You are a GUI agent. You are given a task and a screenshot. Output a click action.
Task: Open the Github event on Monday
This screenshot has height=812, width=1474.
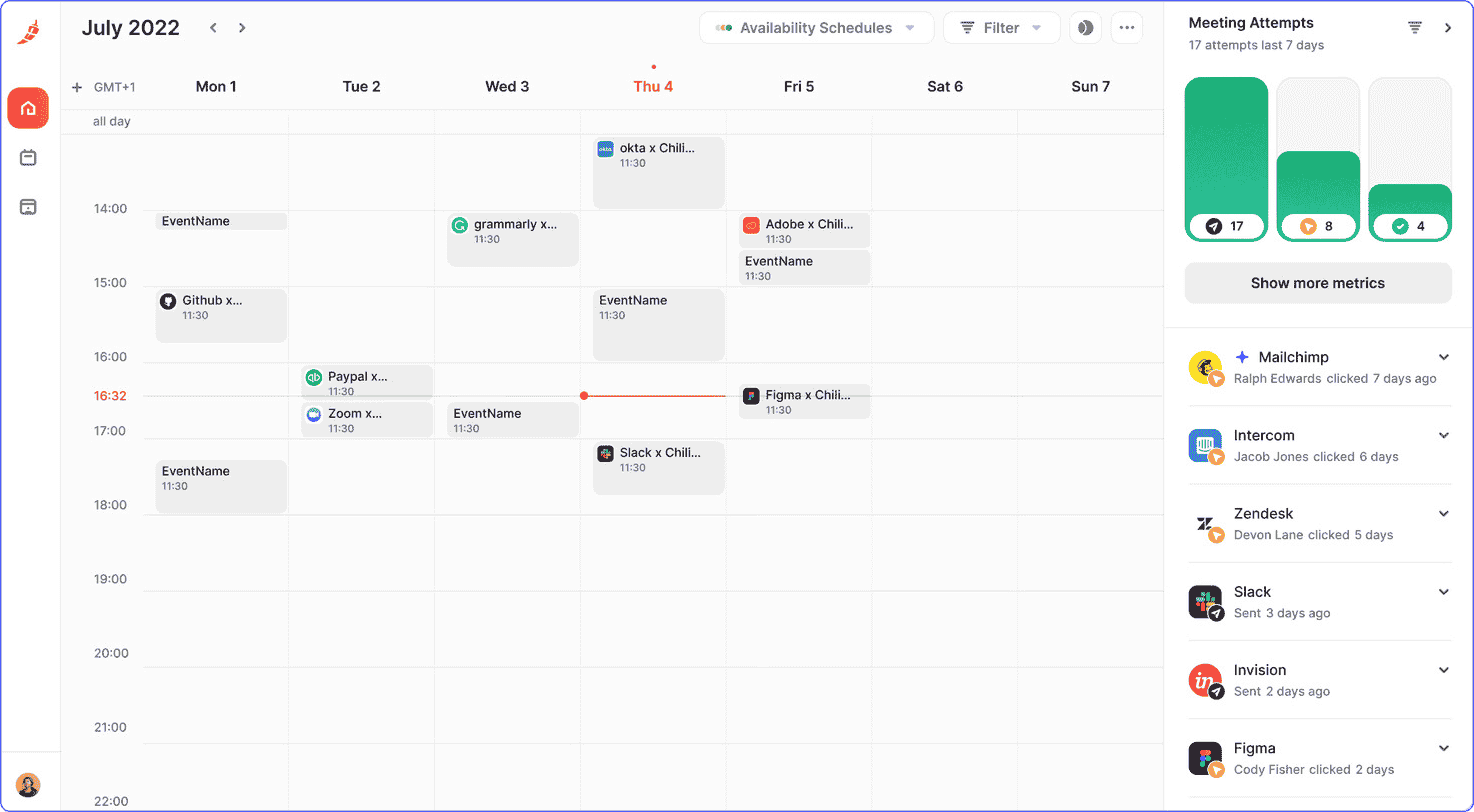point(221,314)
